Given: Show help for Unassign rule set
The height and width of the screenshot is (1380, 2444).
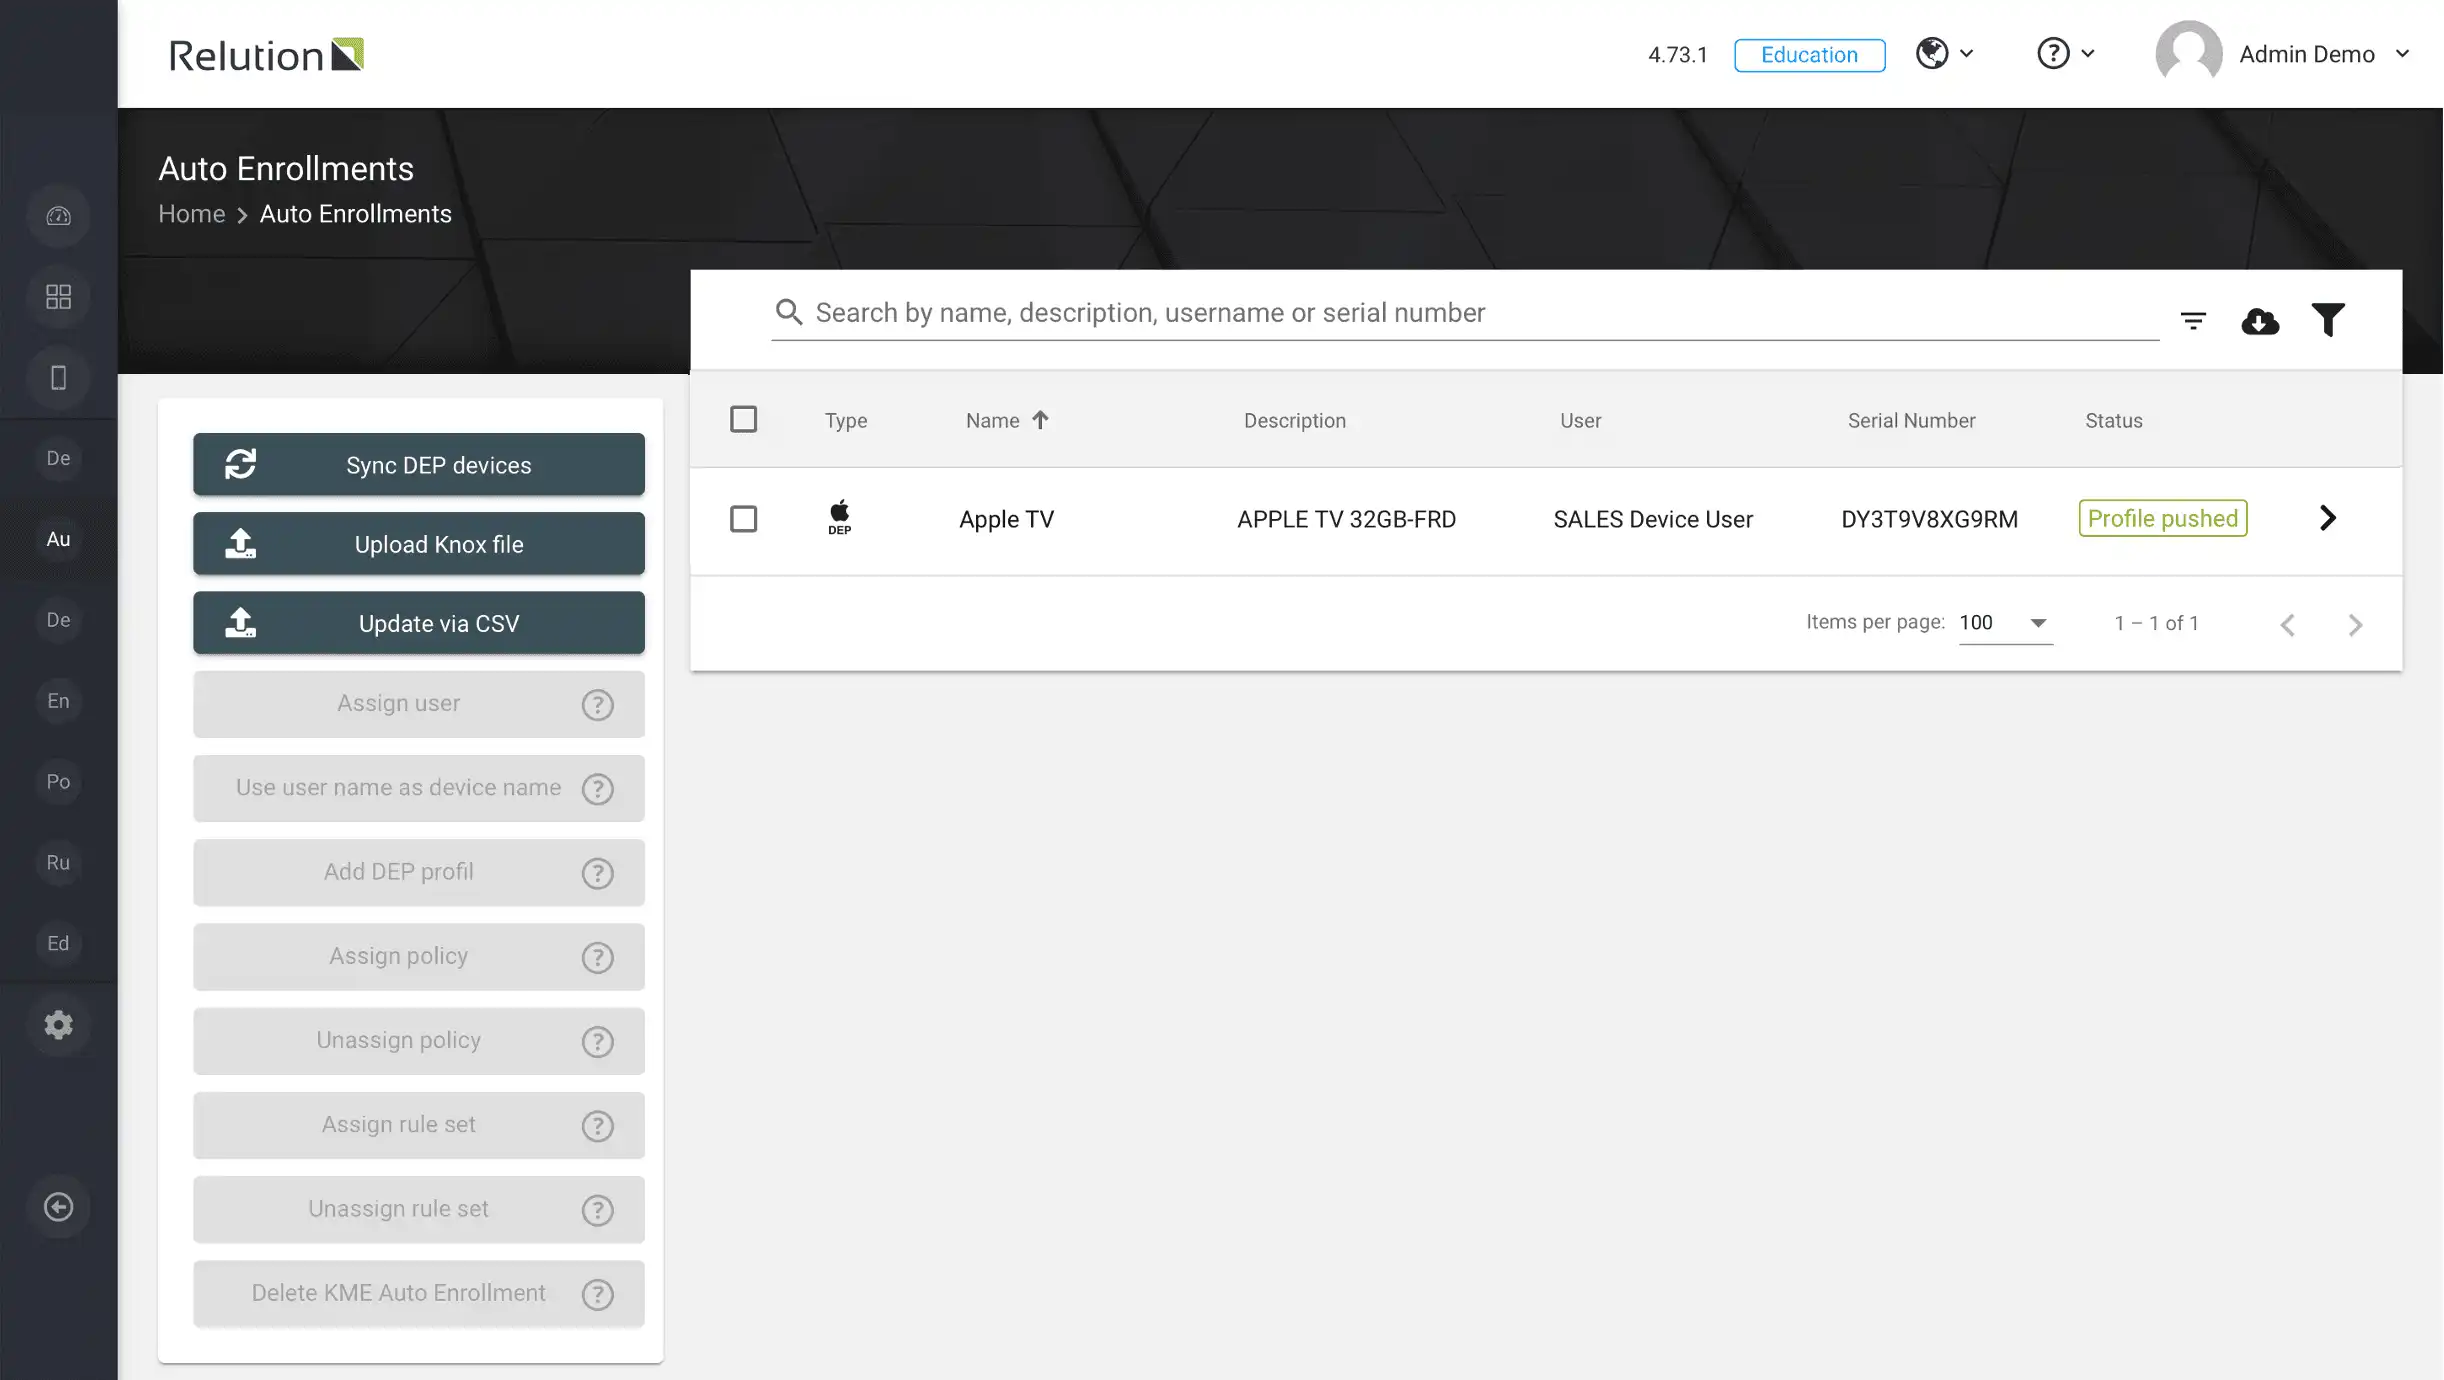Looking at the screenshot, I should (597, 1210).
